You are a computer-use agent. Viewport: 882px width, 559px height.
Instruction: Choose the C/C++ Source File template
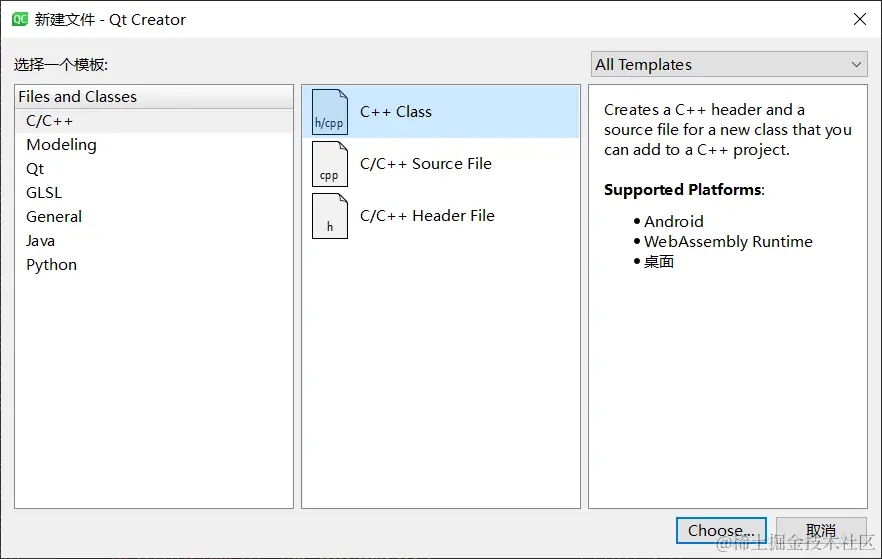[426, 164]
